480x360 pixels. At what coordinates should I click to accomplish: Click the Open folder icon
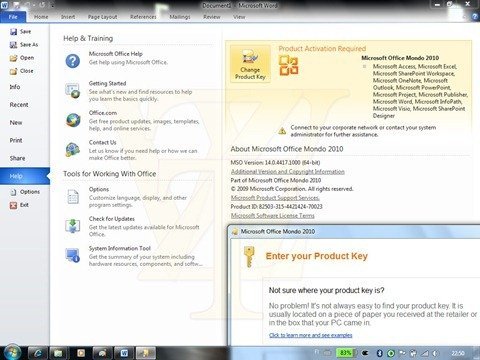[x=13, y=58]
